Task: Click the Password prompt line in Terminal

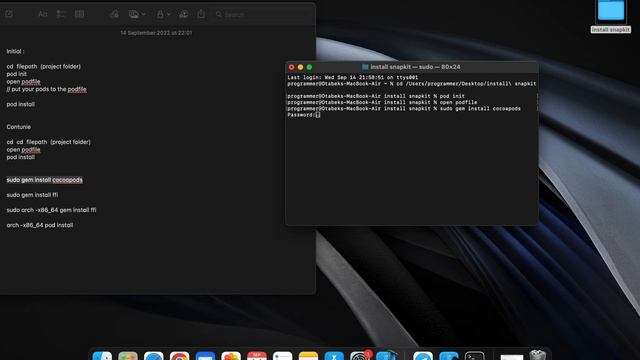Action: tap(304, 115)
